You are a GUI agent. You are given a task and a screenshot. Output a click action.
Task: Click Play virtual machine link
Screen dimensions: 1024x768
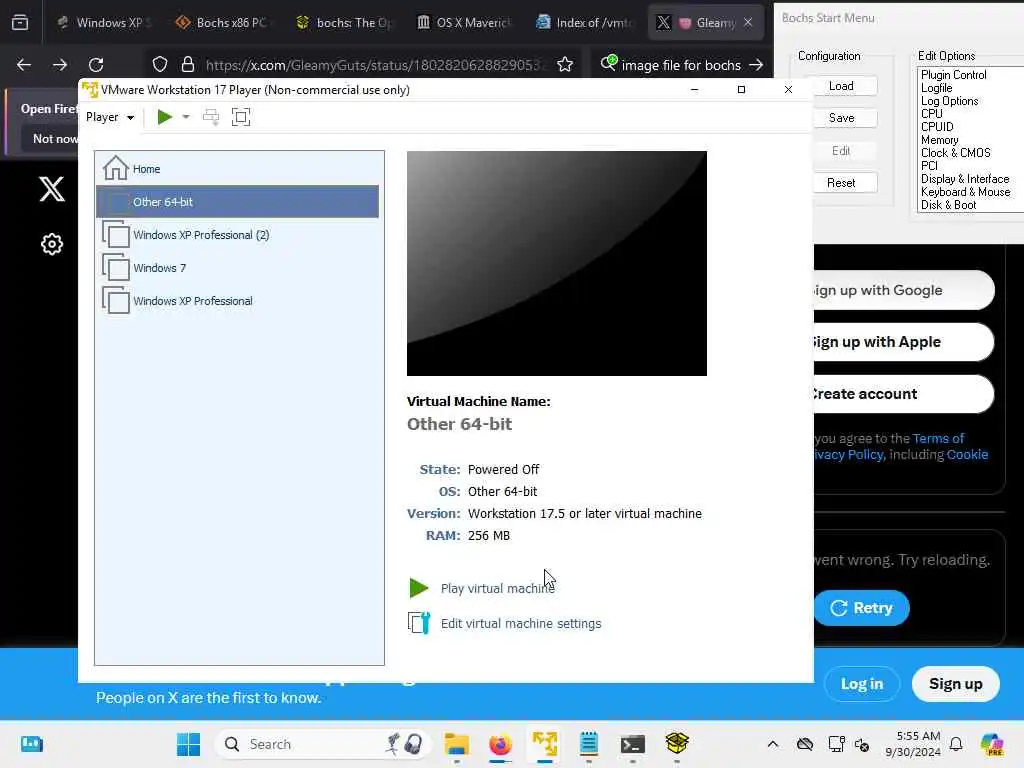point(498,588)
